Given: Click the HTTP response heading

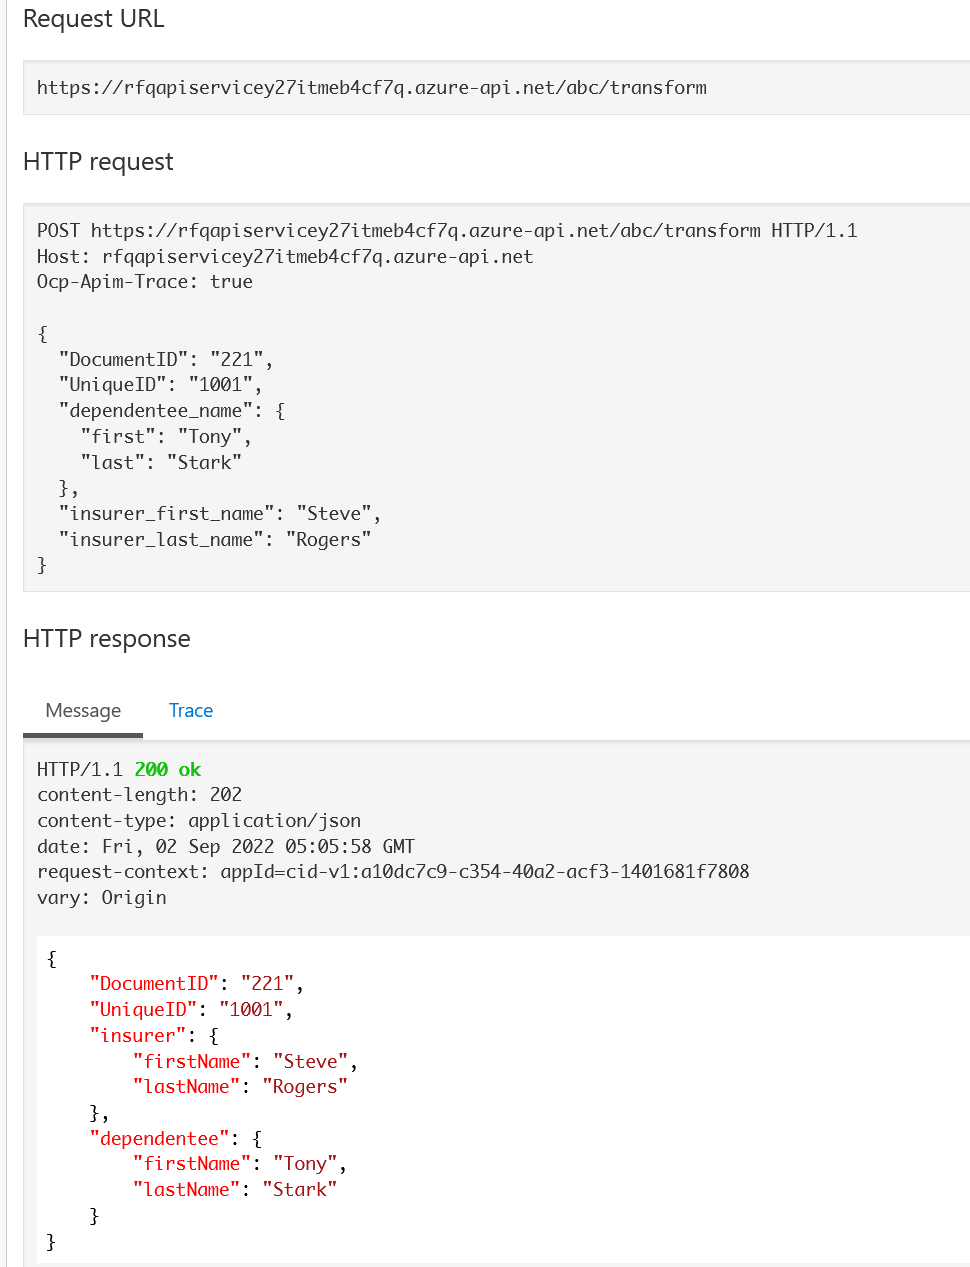Looking at the screenshot, I should pyautogui.click(x=106, y=639).
